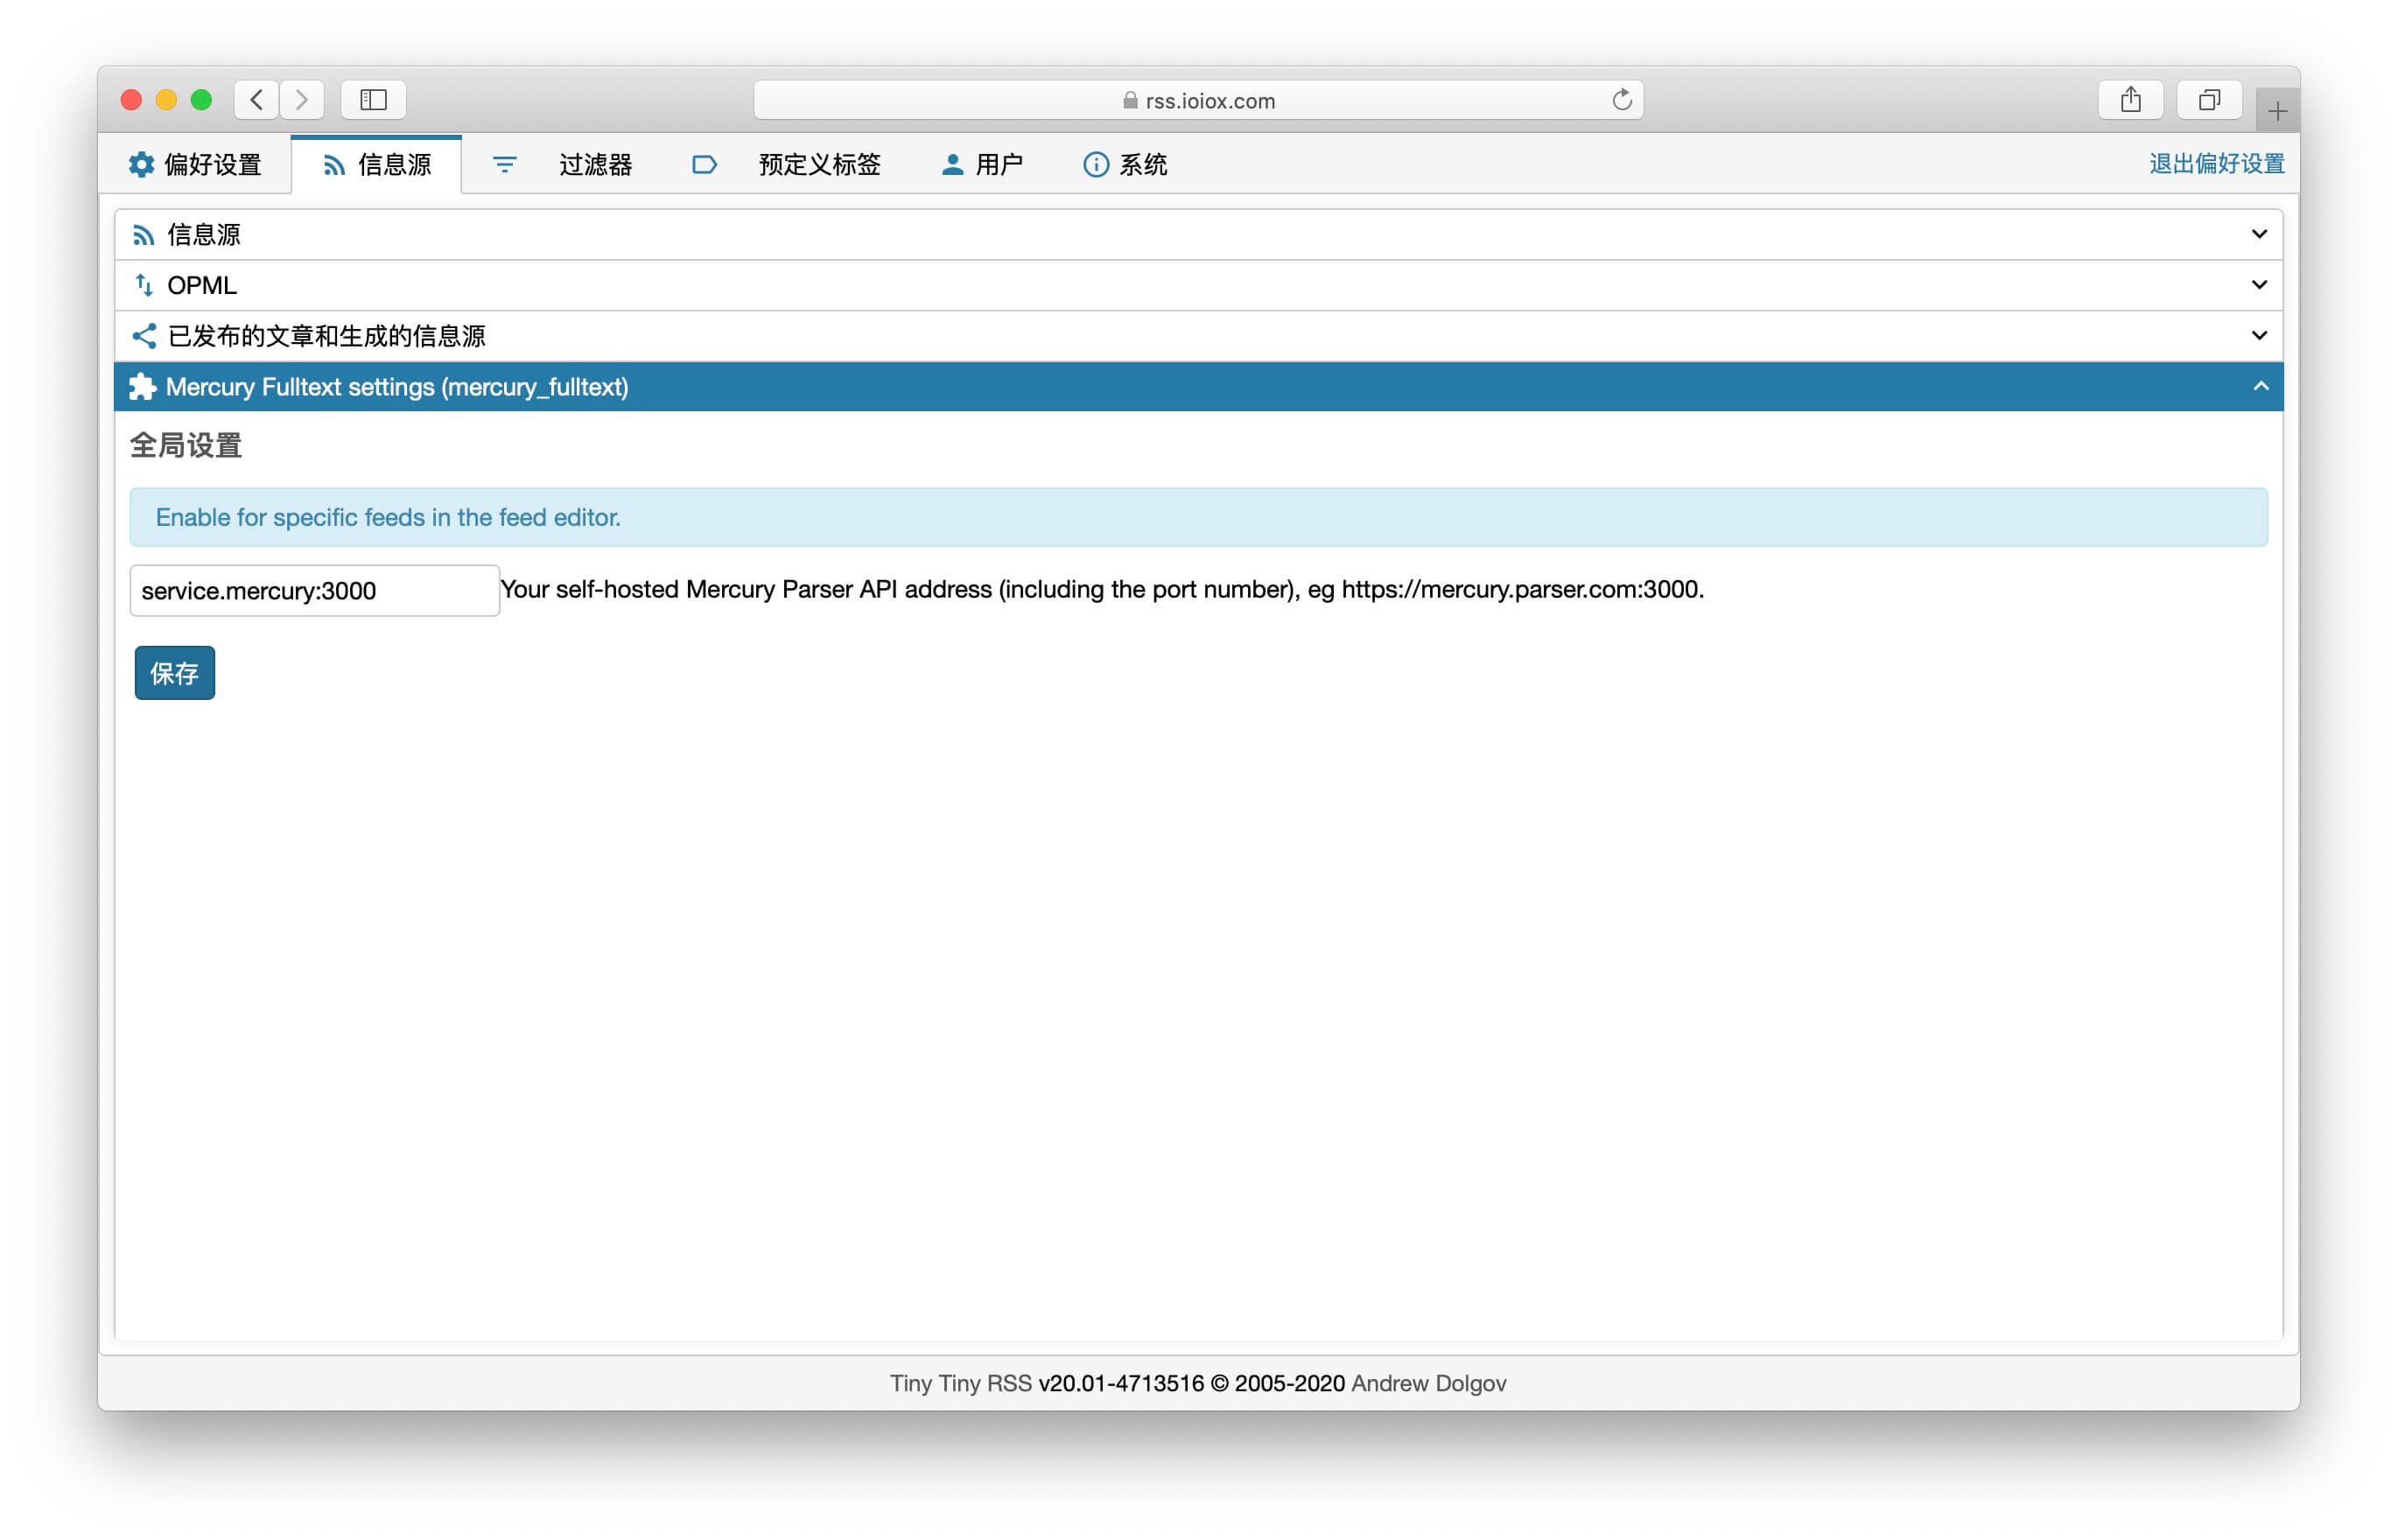Click the filter icon before 过滤器

[x=505, y=164]
